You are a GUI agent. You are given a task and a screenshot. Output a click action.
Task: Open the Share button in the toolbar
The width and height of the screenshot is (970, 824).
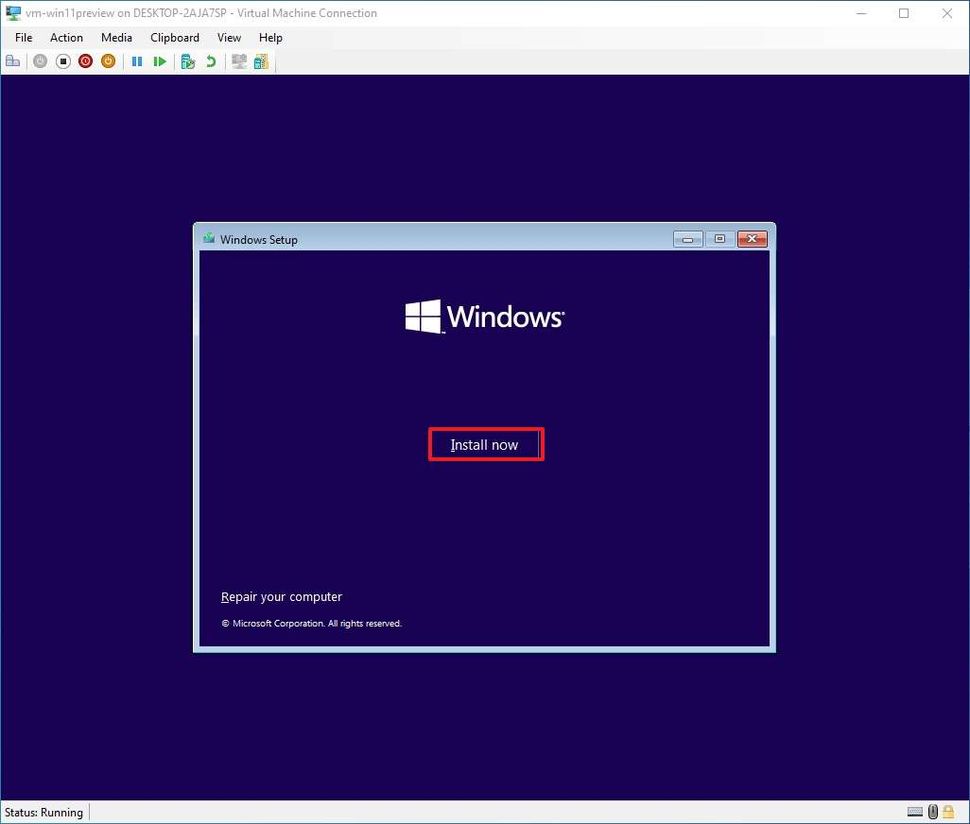click(x=261, y=61)
